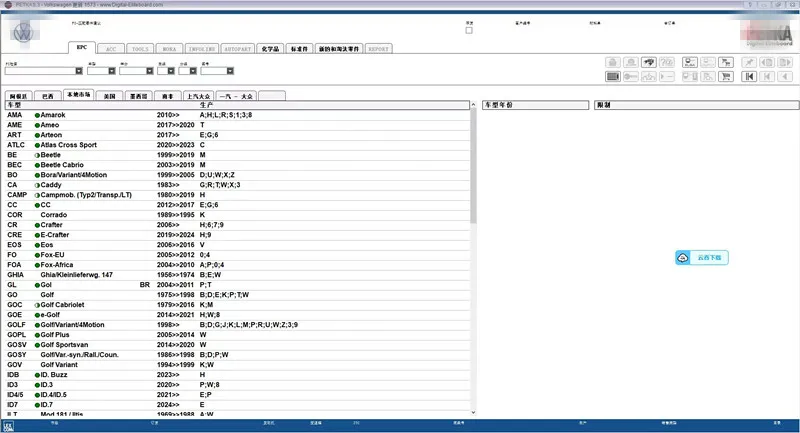Select the E-Crafter model row
Image resolution: width=800 pixels, height=433 pixels.
tap(237, 235)
